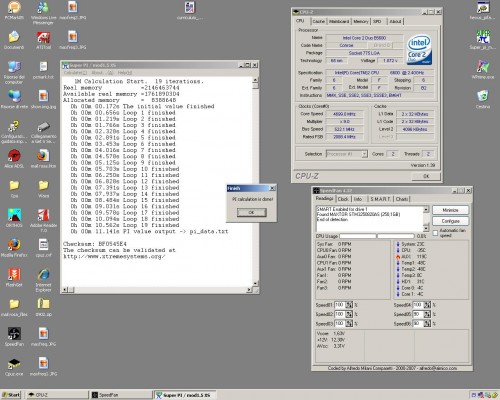Adjust the Speed03 spinner arrows
This screenshot has width=500, height=400.
349,324
